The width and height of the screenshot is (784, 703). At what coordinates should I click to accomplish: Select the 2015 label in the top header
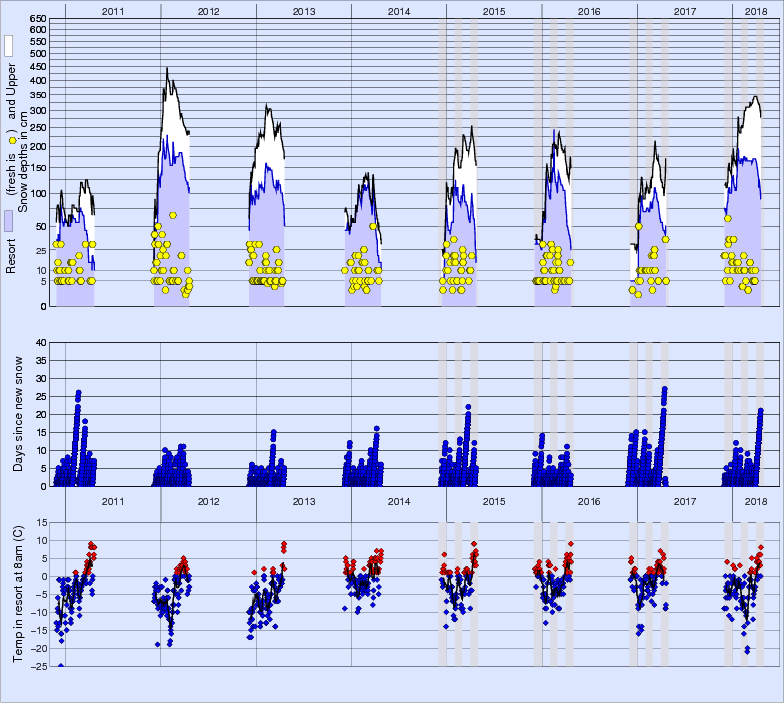pyautogui.click(x=494, y=10)
